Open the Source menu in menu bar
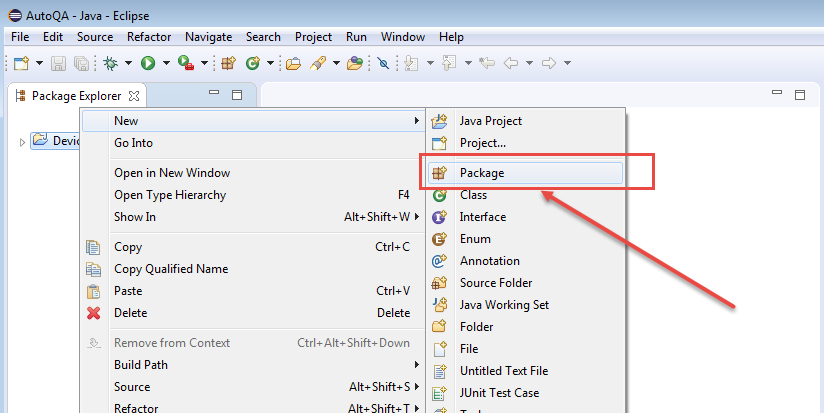This screenshot has height=413, width=824. pyautogui.click(x=95, y=37)
